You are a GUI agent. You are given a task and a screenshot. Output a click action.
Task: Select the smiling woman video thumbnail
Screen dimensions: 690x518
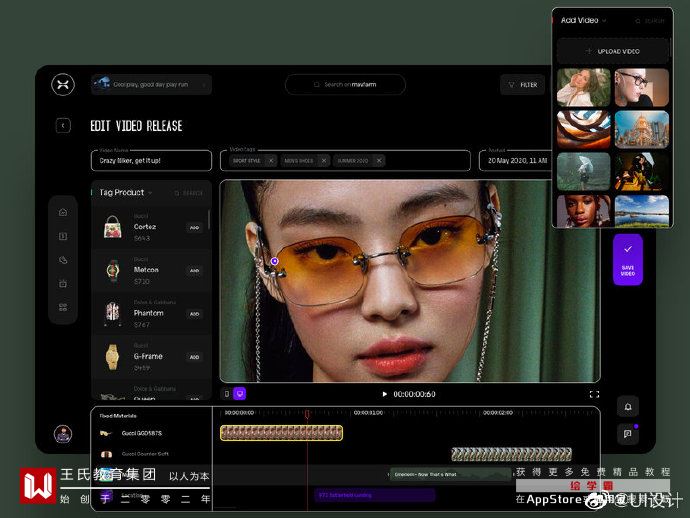coord(584,87)
